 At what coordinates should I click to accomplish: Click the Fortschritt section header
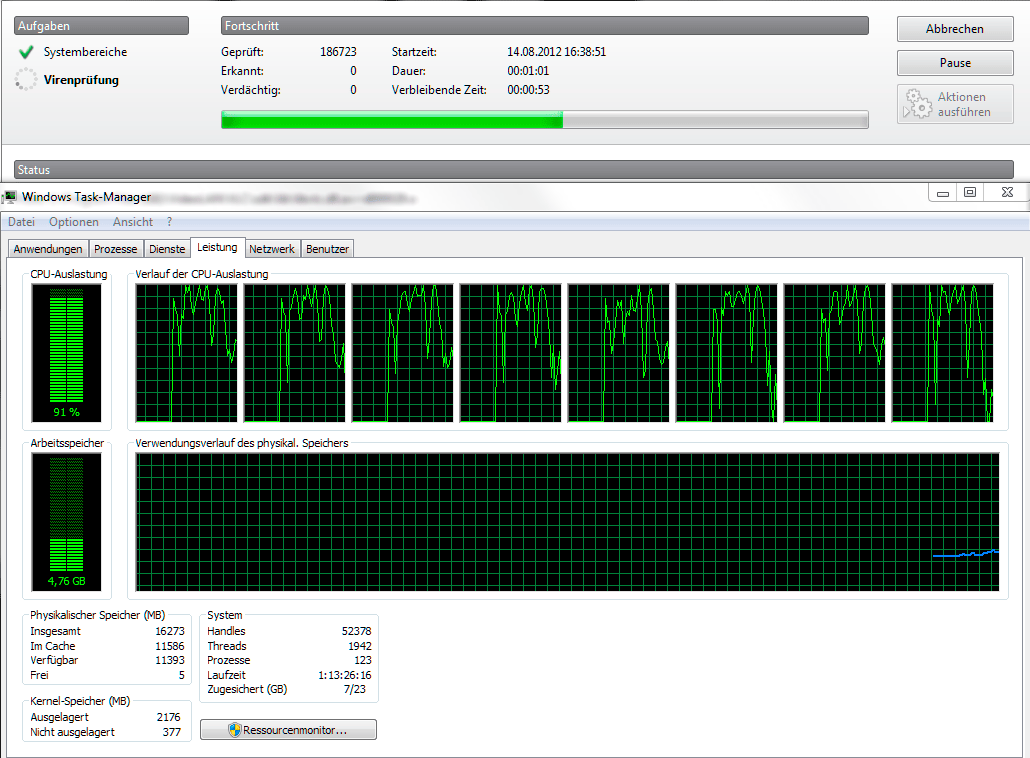tap(545, 26)
